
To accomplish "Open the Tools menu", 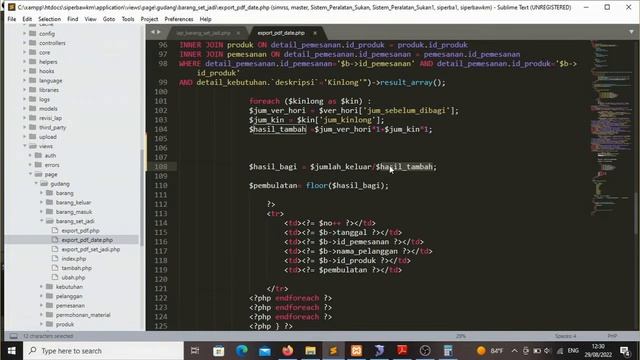I will pyautogui.click(x=128, y=19).
